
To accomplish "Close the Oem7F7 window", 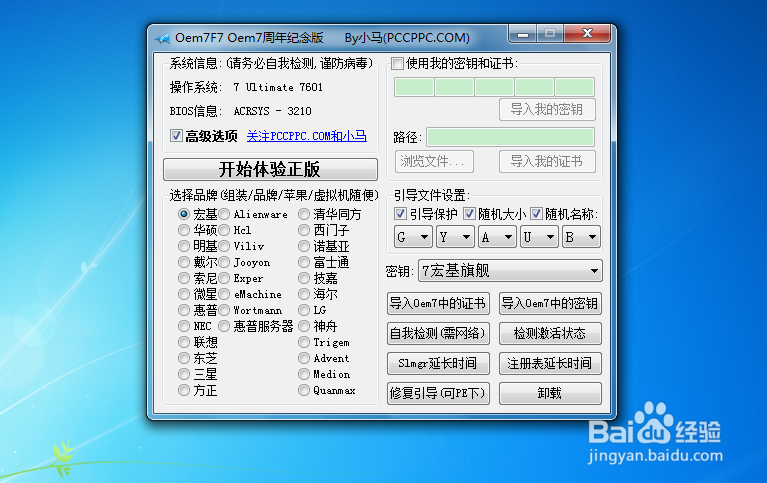I will 587,34.
